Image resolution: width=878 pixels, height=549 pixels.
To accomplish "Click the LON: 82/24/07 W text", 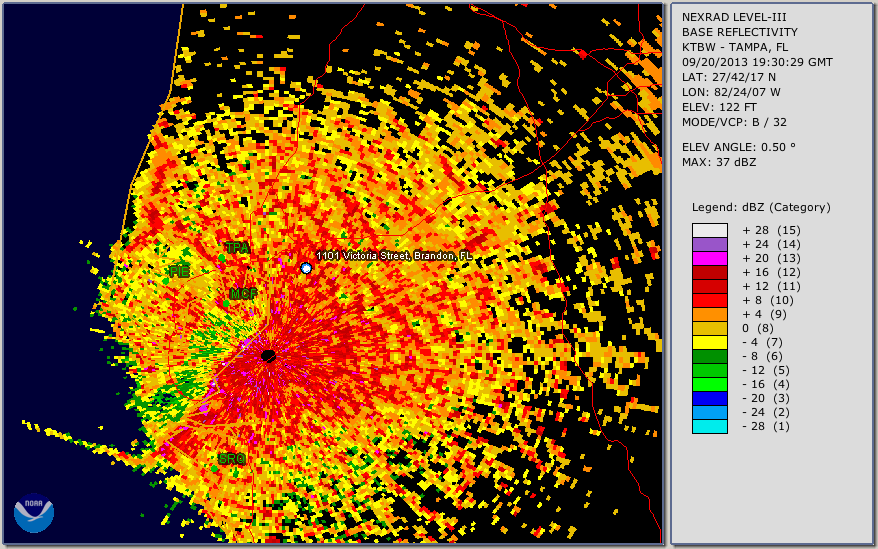I will [731, 92].
